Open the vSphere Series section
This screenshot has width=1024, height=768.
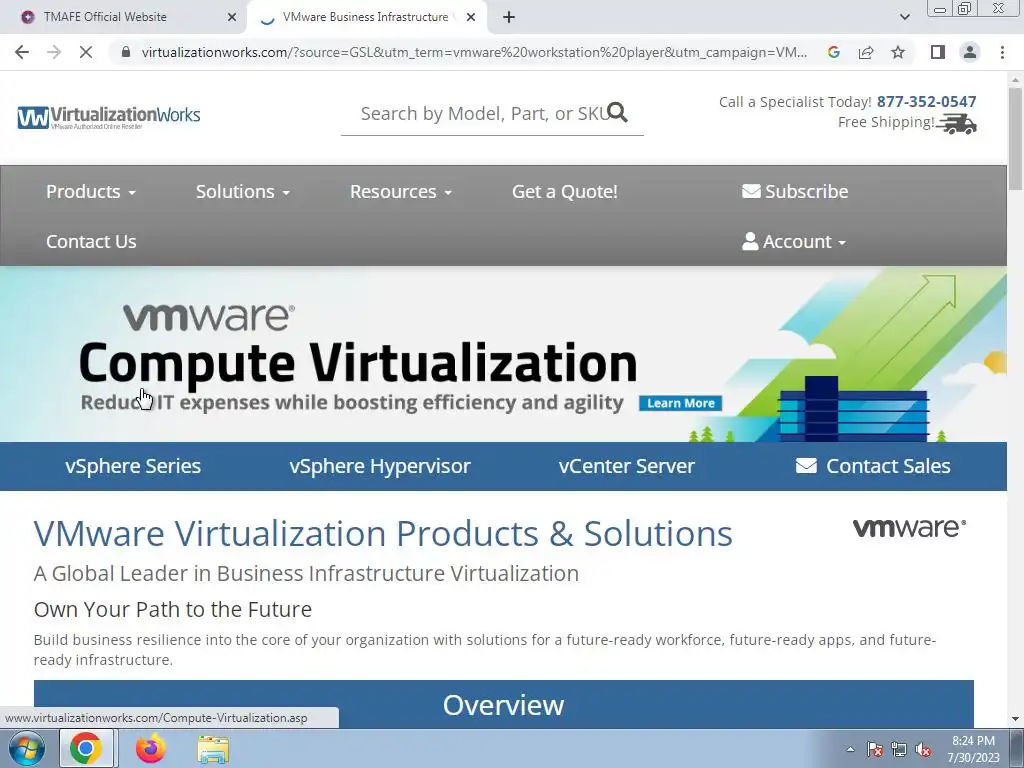[133, 466]
